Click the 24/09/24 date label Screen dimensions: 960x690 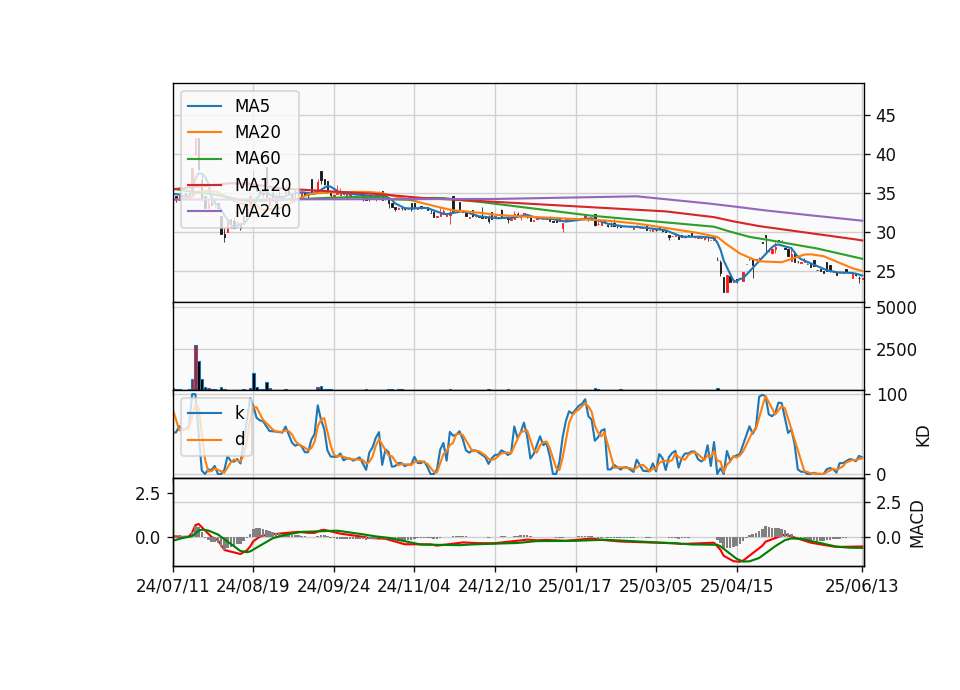pos(334,586)
